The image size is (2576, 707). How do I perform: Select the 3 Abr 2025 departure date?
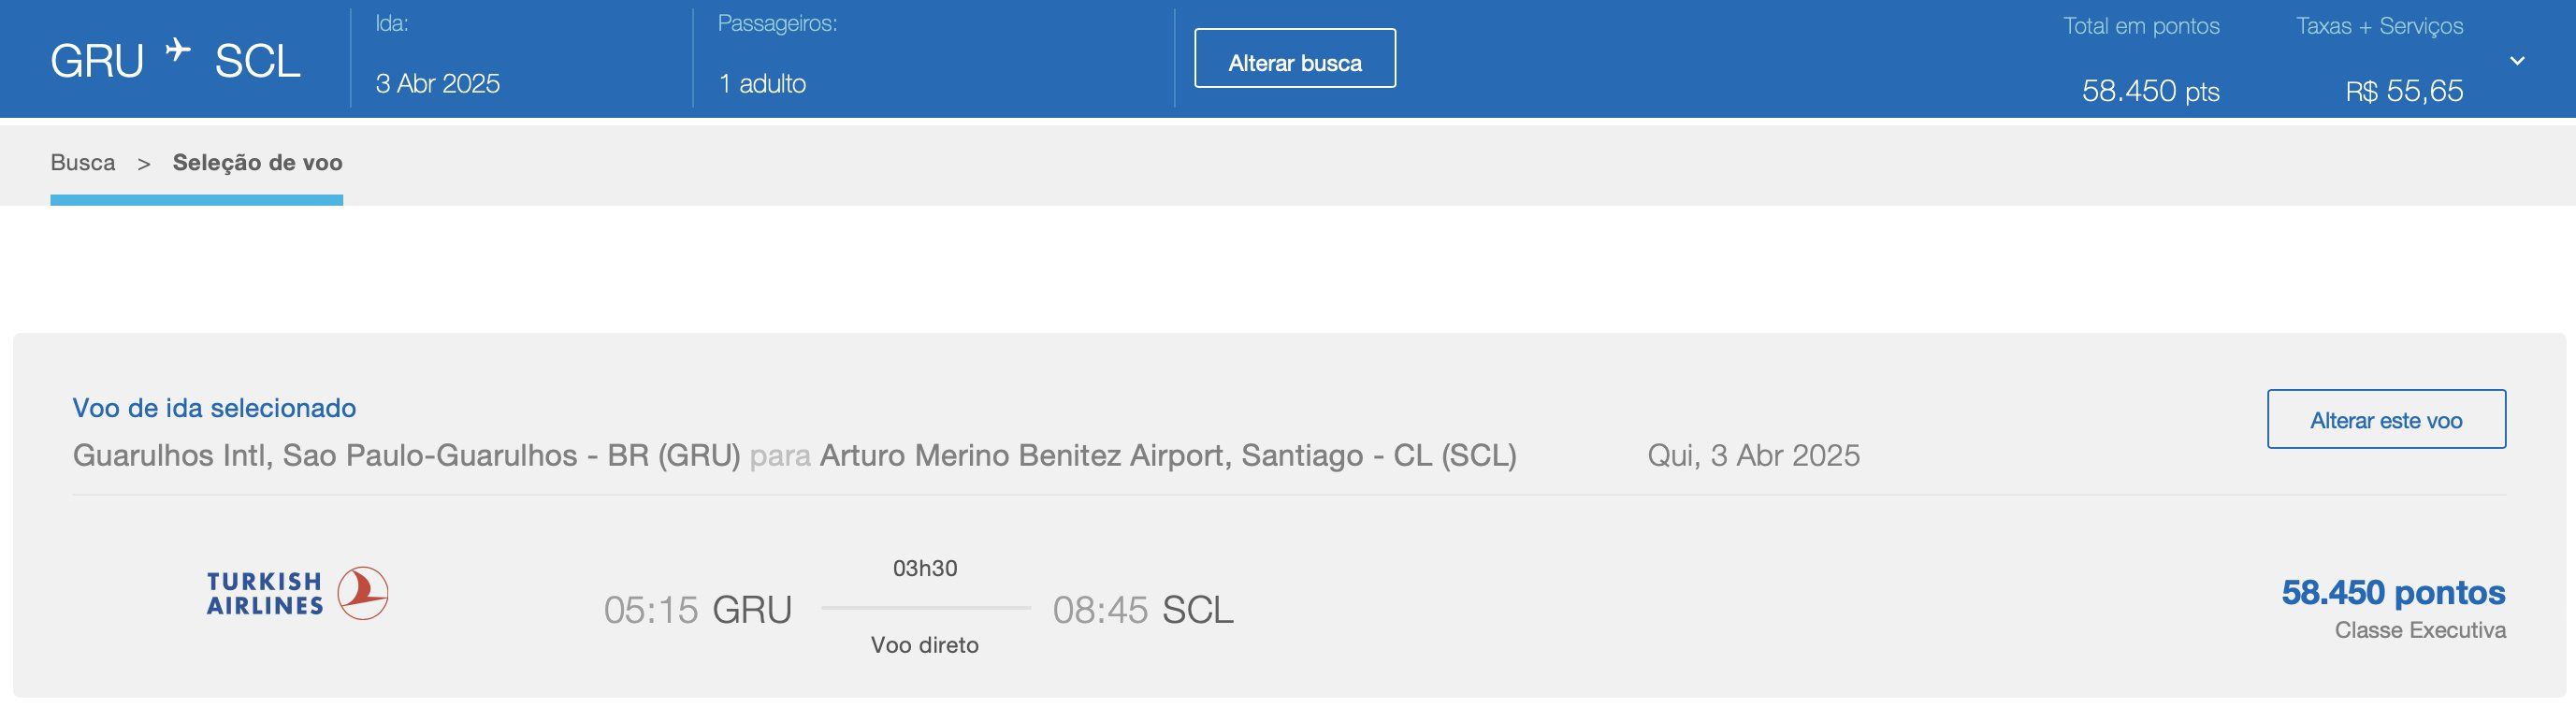437,83
